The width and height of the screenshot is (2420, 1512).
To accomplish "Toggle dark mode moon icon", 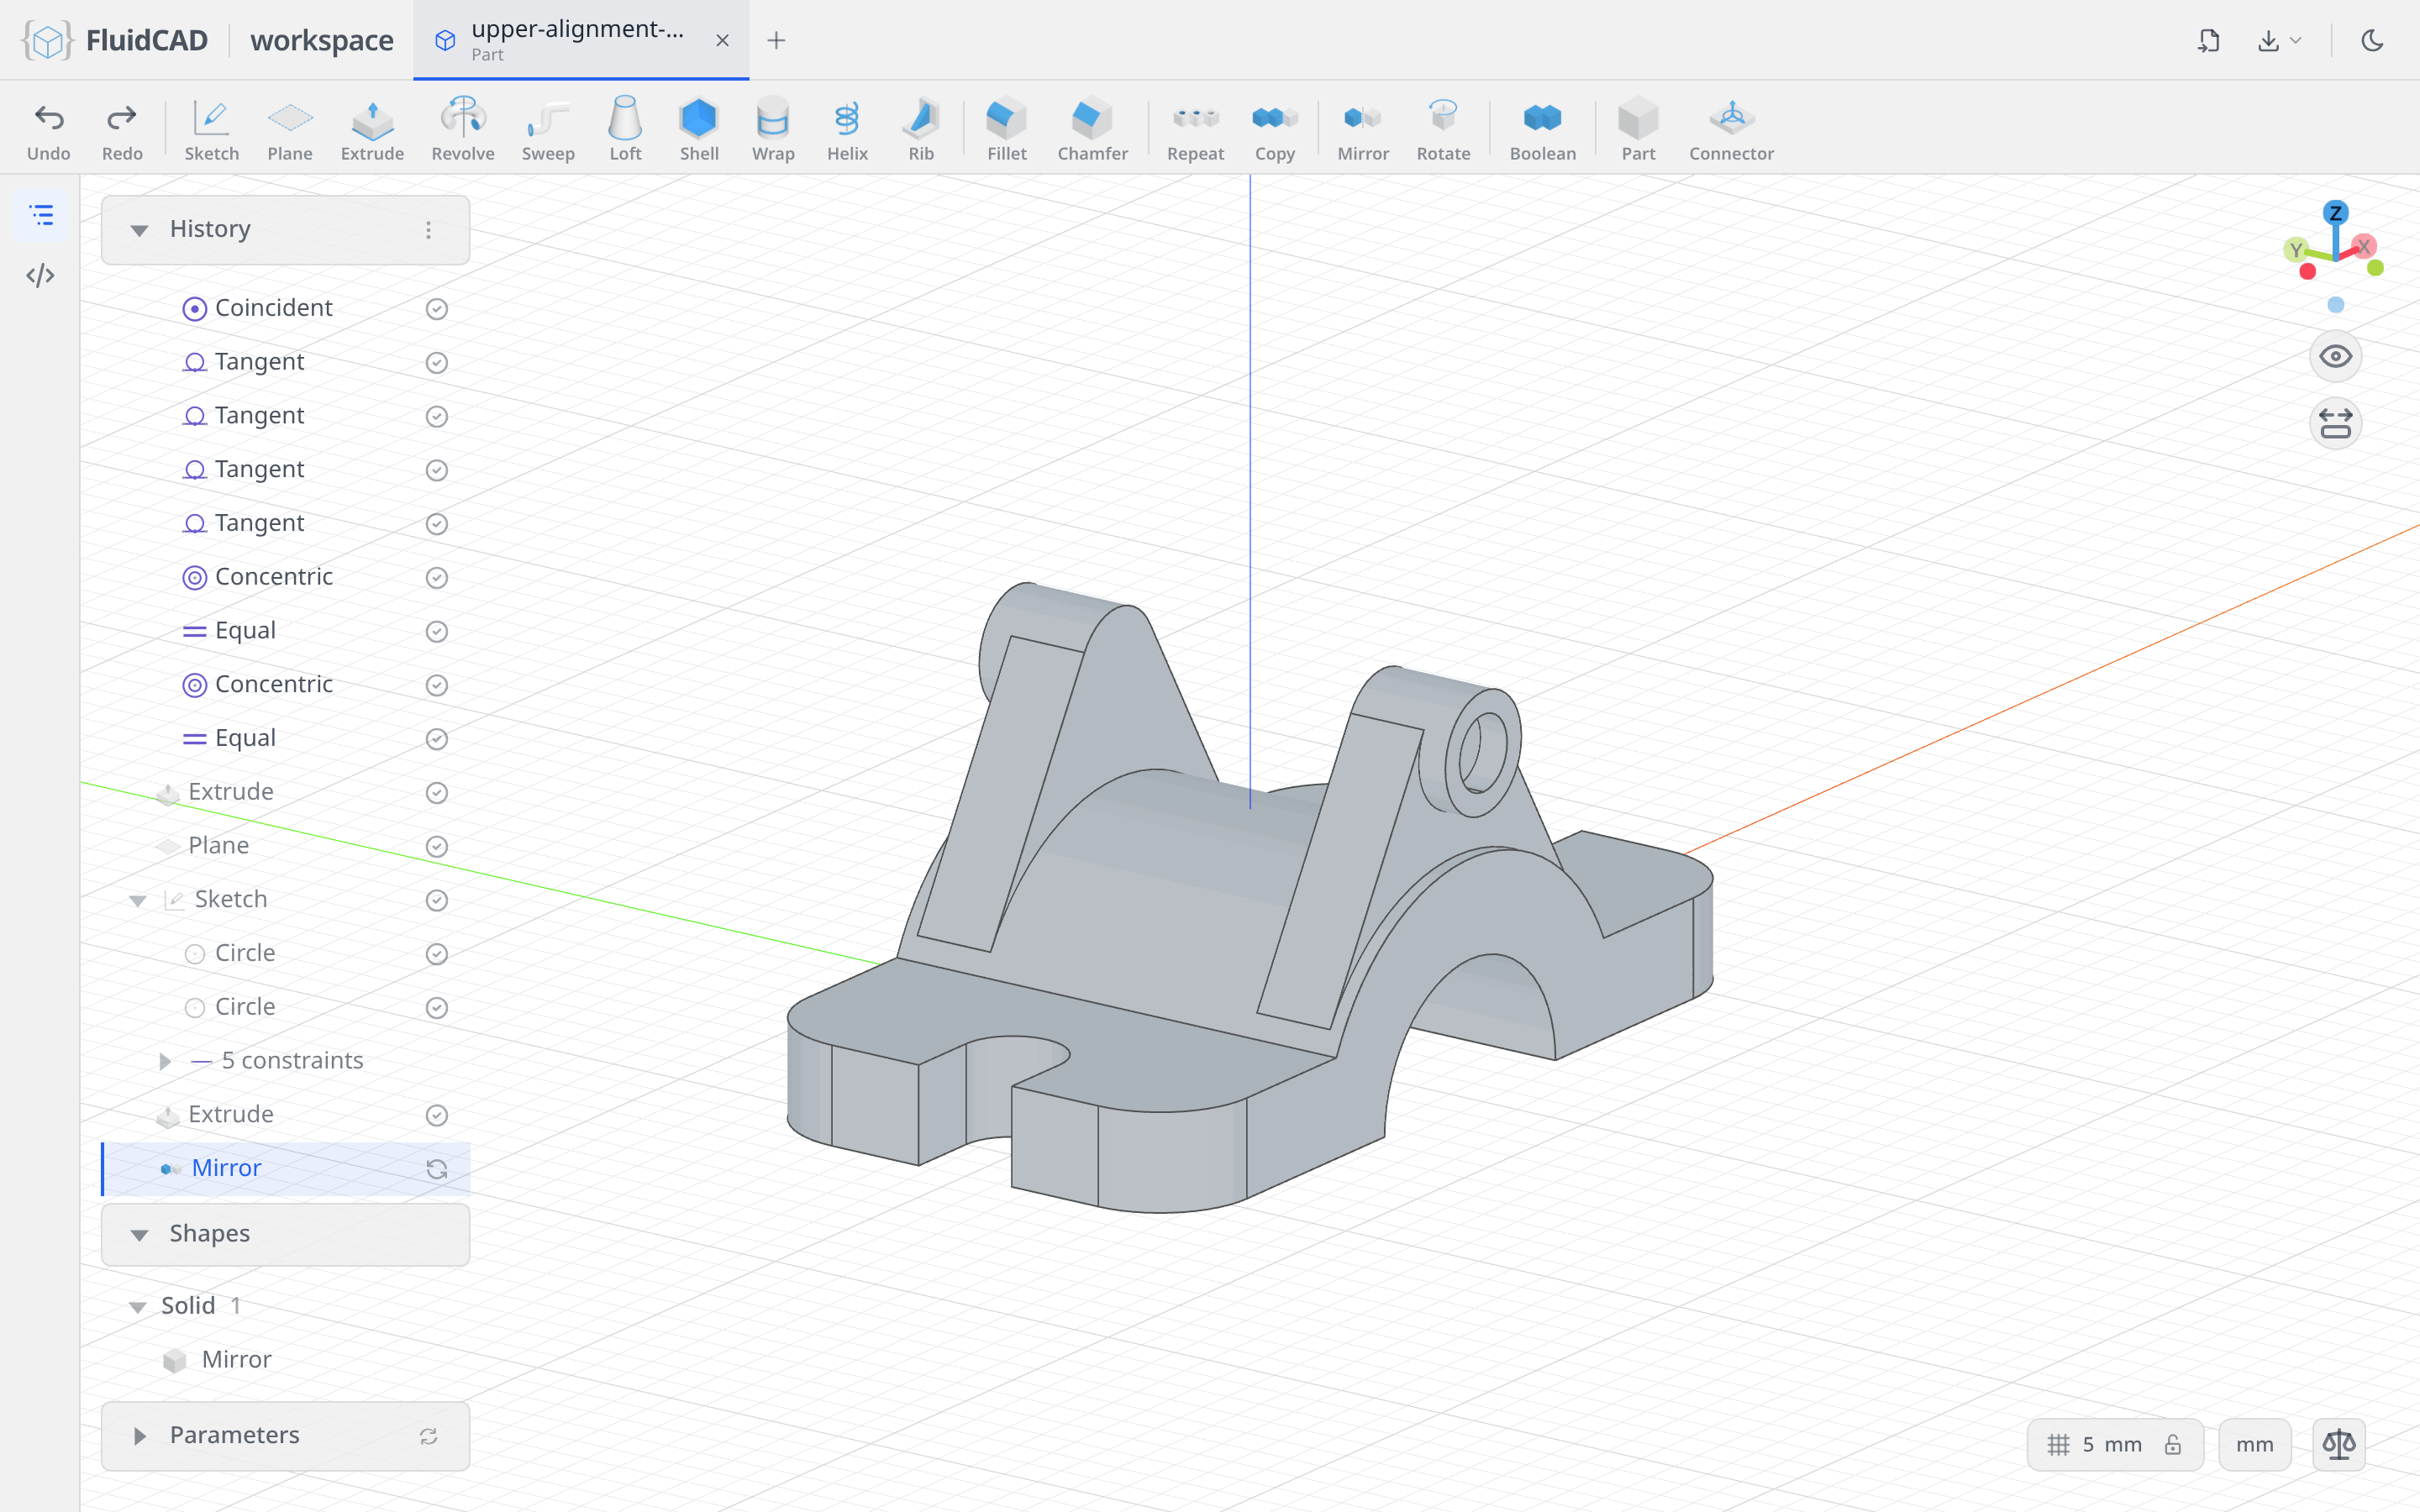I will point(2372,40).
